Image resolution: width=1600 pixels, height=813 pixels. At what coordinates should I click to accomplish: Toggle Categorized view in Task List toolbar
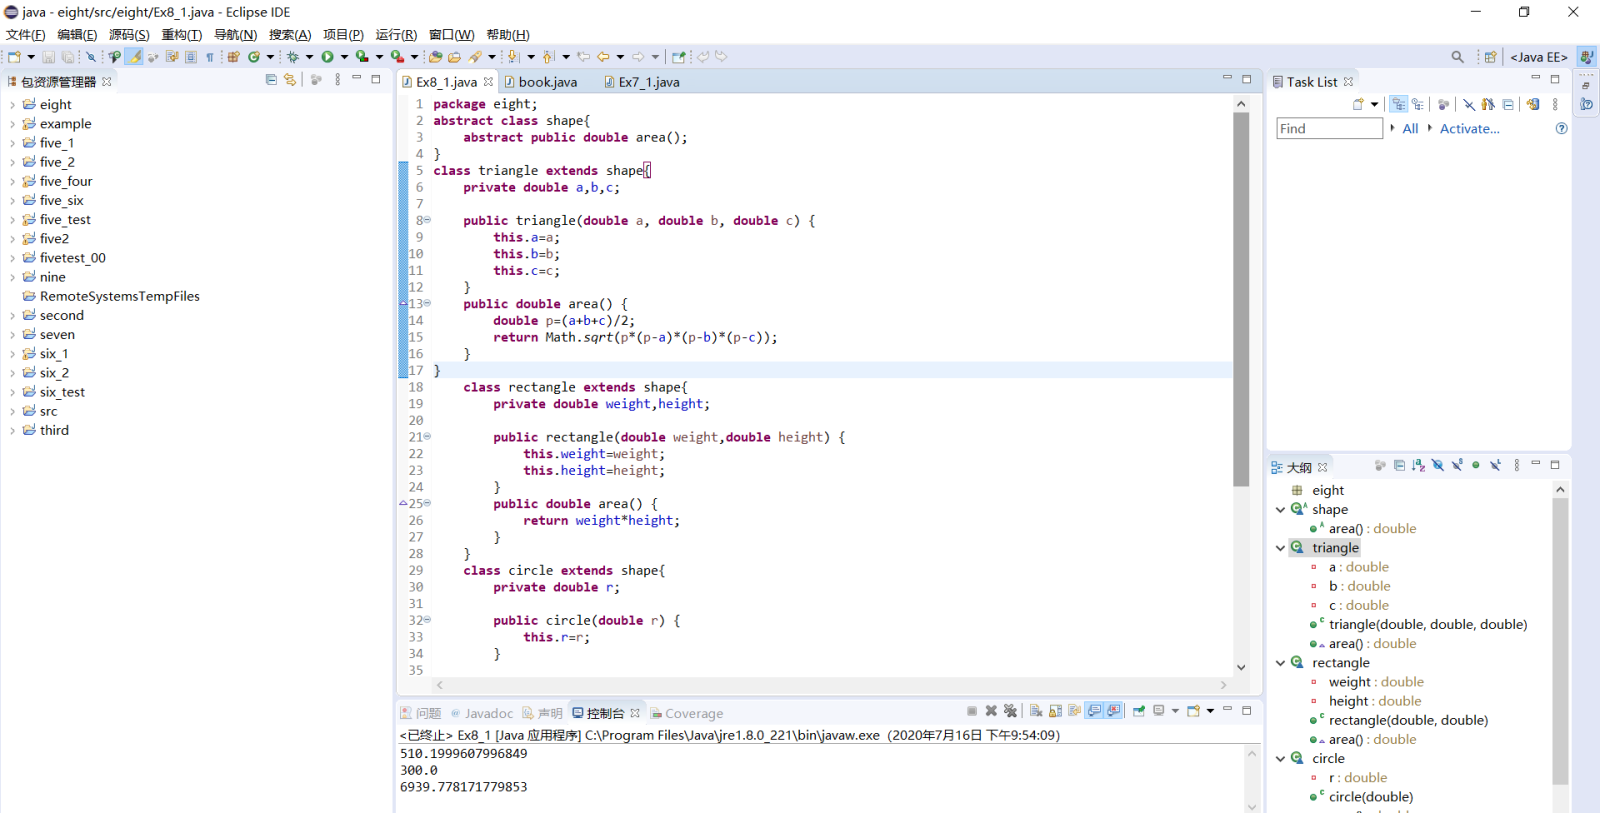pyautogui.click(x=1398, y=104)
